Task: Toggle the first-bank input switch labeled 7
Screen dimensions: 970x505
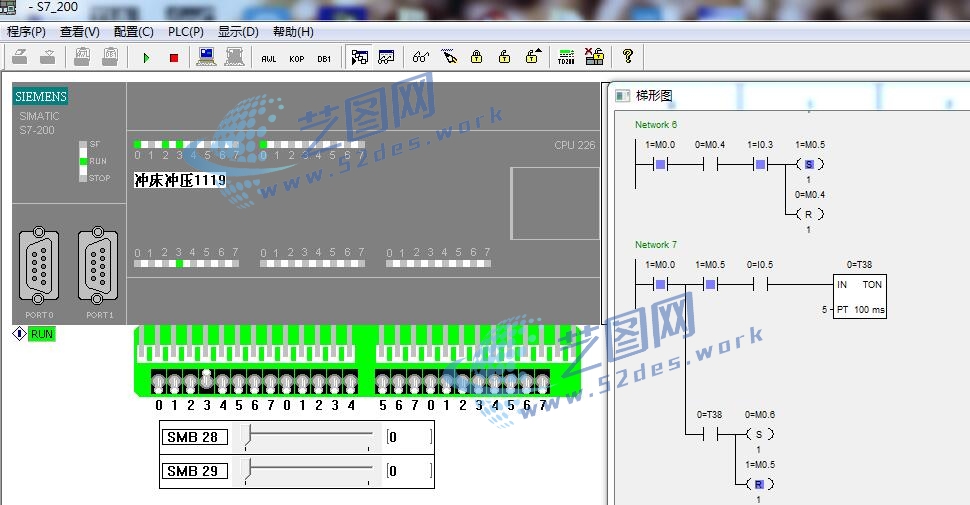Action: point(271,383)
